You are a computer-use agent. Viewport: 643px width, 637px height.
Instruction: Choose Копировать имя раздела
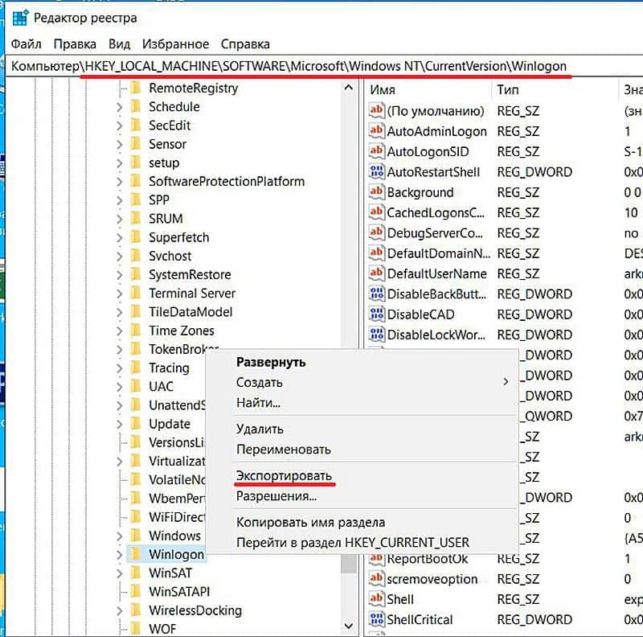point(310,523)
